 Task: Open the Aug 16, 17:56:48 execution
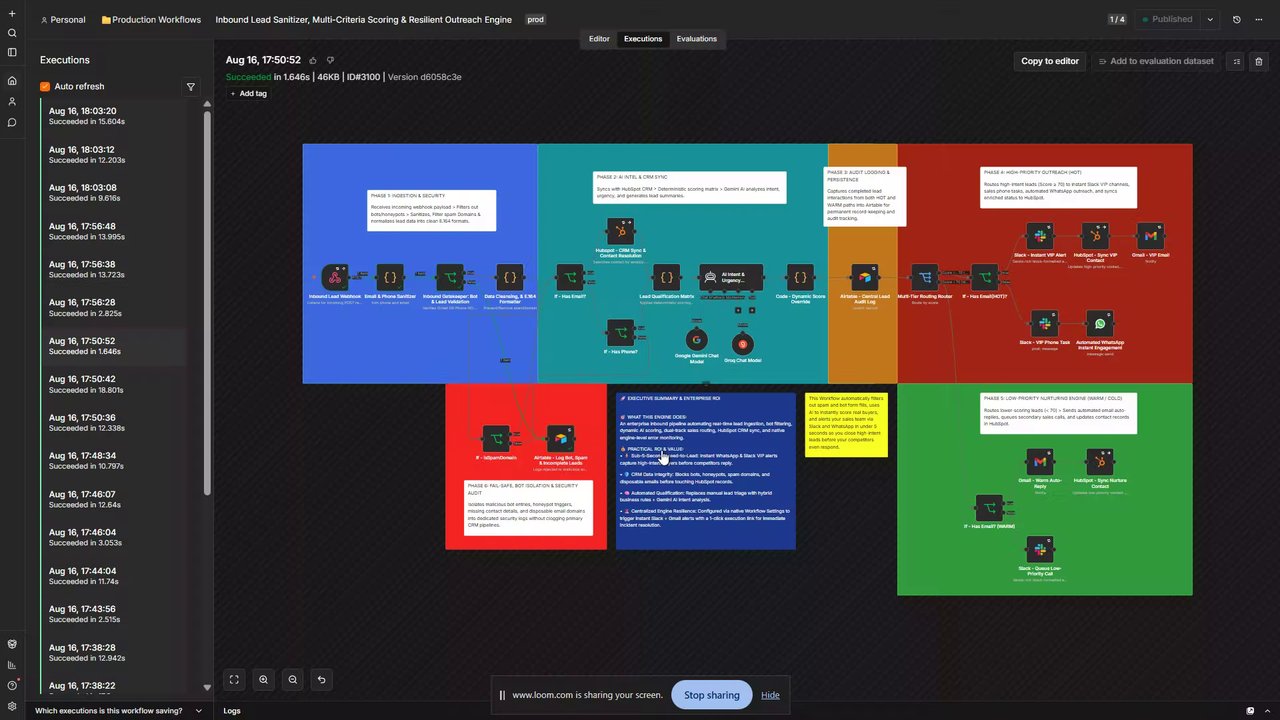tap(115, 231)
